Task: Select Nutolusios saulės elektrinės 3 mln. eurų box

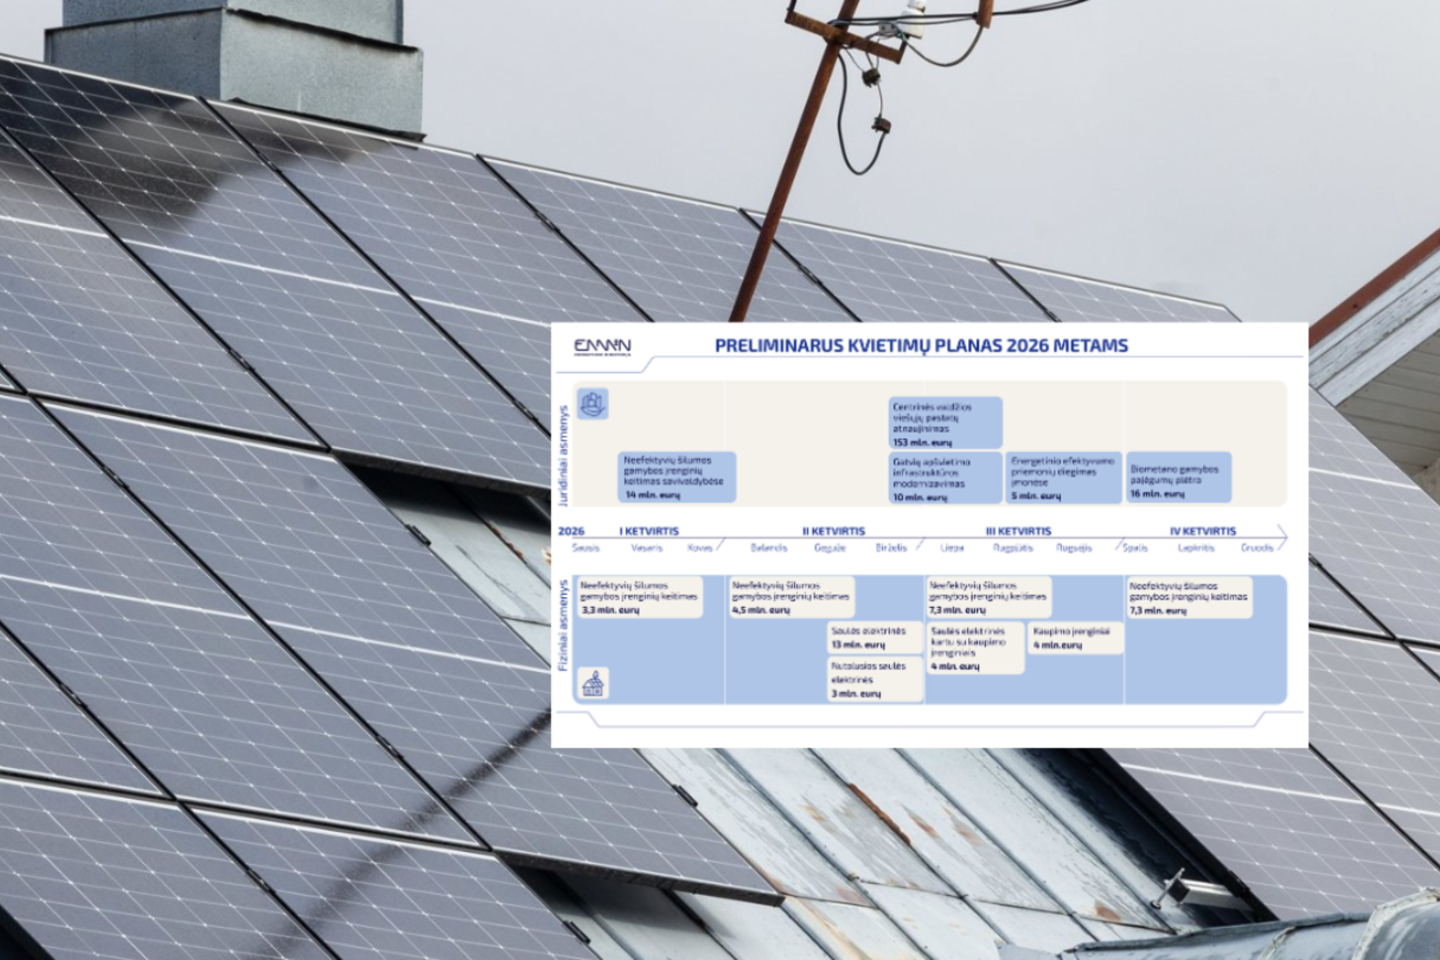Action: 874,679
